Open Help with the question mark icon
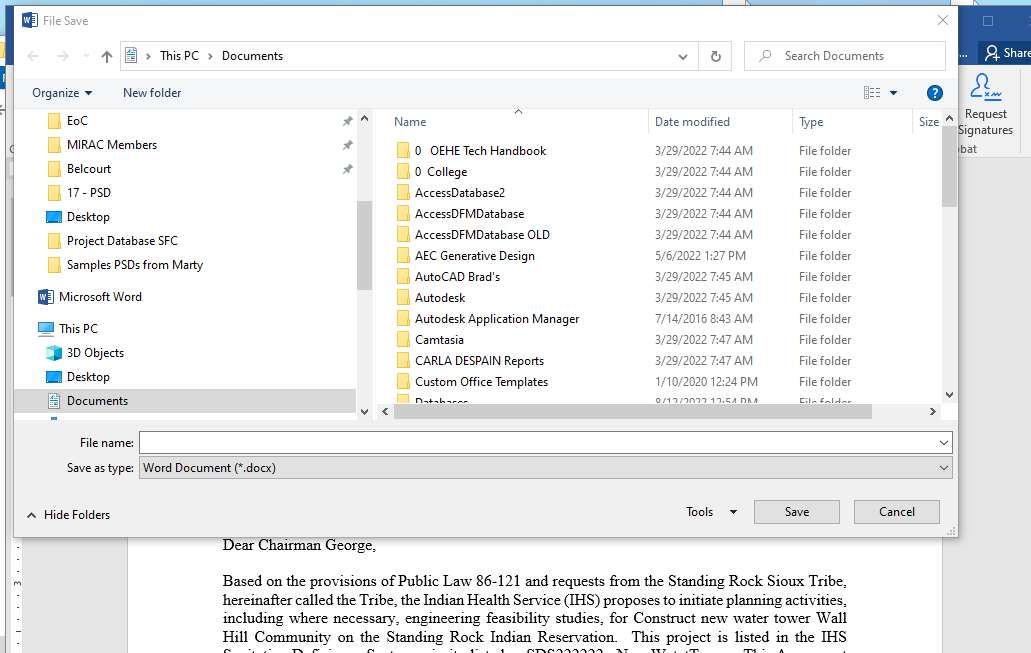The width and height of the screenshot is (1031, 653). coord(934,93)
